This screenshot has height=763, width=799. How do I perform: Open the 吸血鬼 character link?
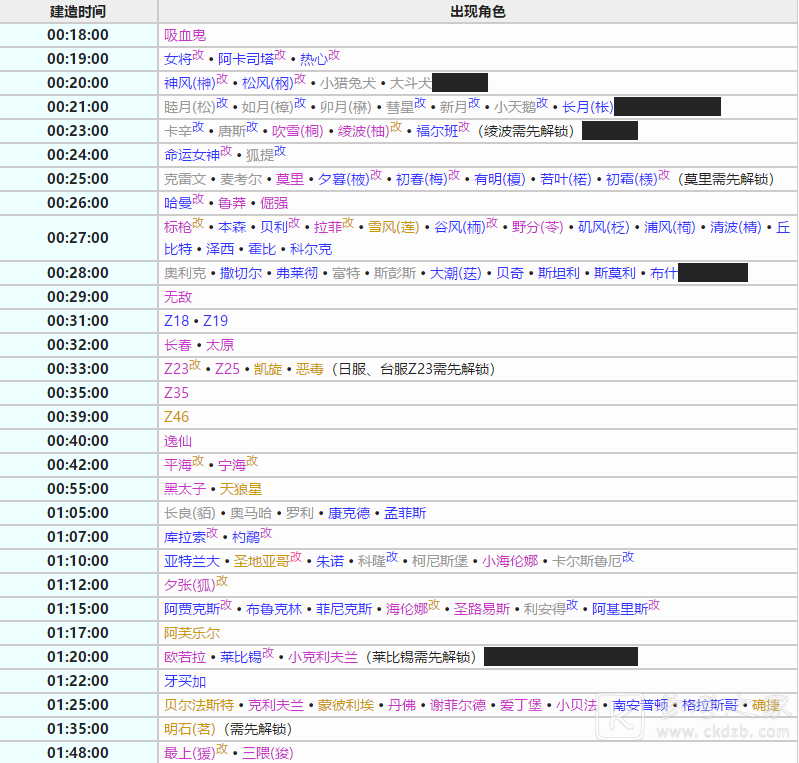[x=185, y=35]
